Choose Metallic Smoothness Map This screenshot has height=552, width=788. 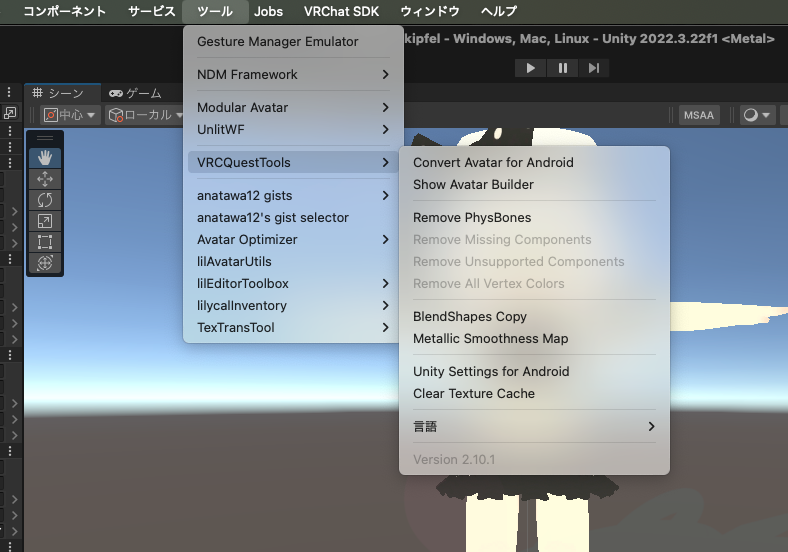tap(534, 339)
